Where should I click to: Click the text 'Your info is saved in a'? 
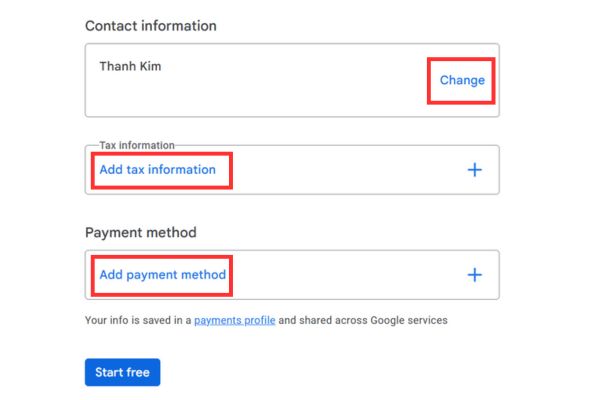(138, 321)
